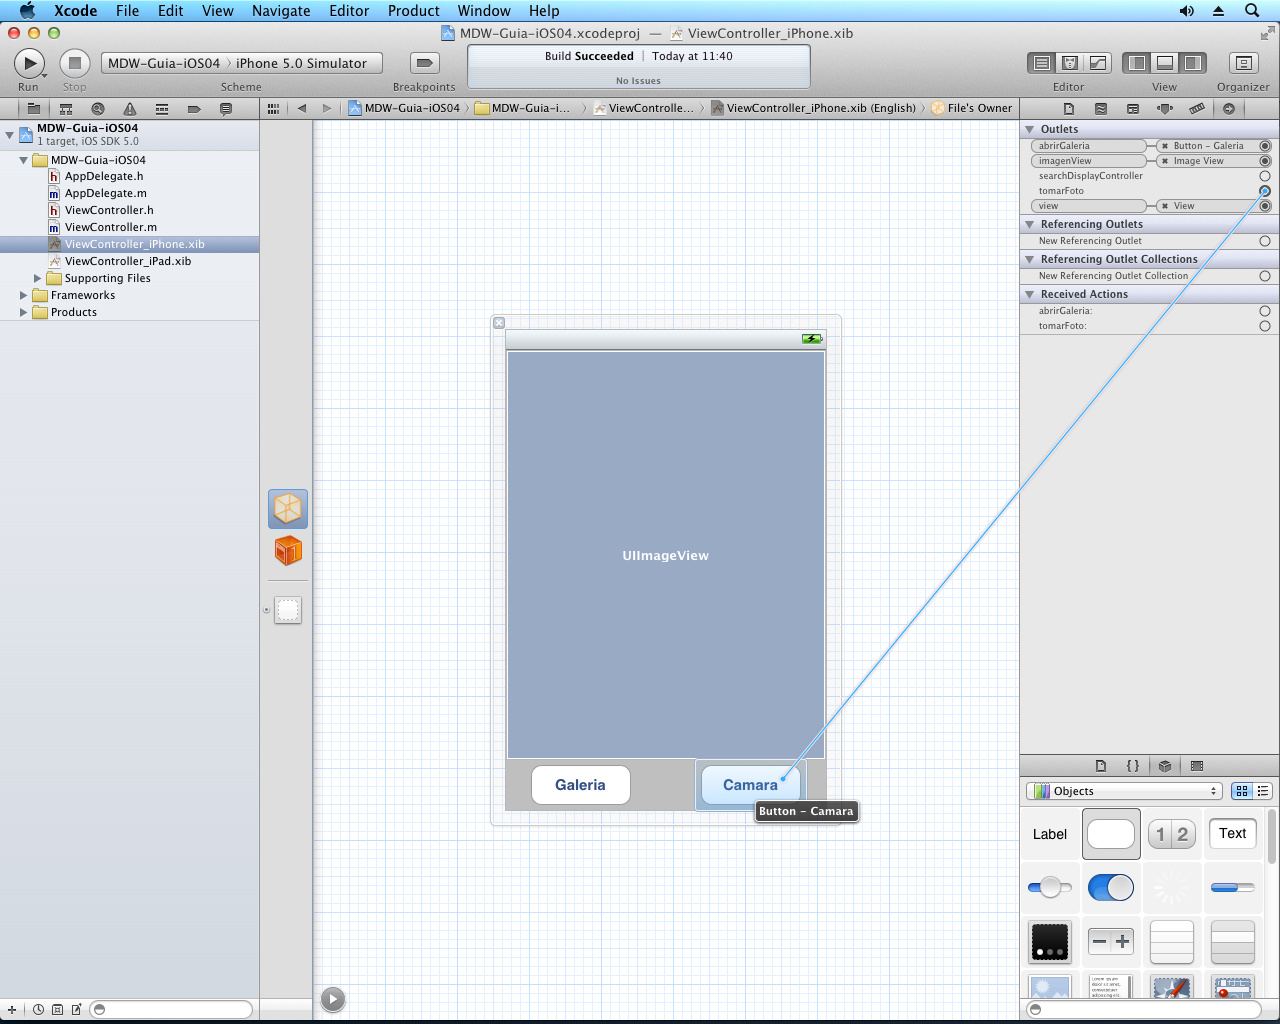Select First Responder orange cube in dock
Screen dimensions: 1280x1024
tap(288, 550)
